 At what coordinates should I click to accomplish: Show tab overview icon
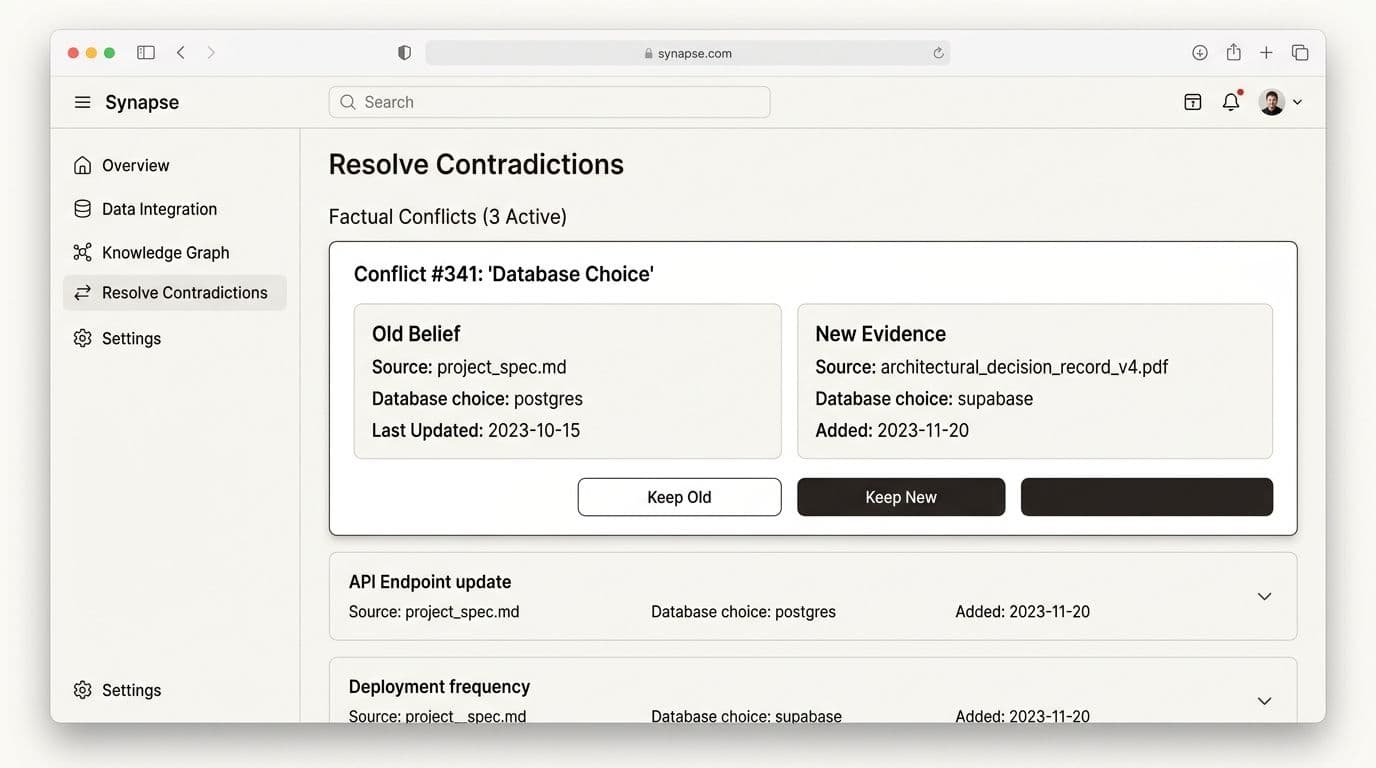(x=1300, y=52)
